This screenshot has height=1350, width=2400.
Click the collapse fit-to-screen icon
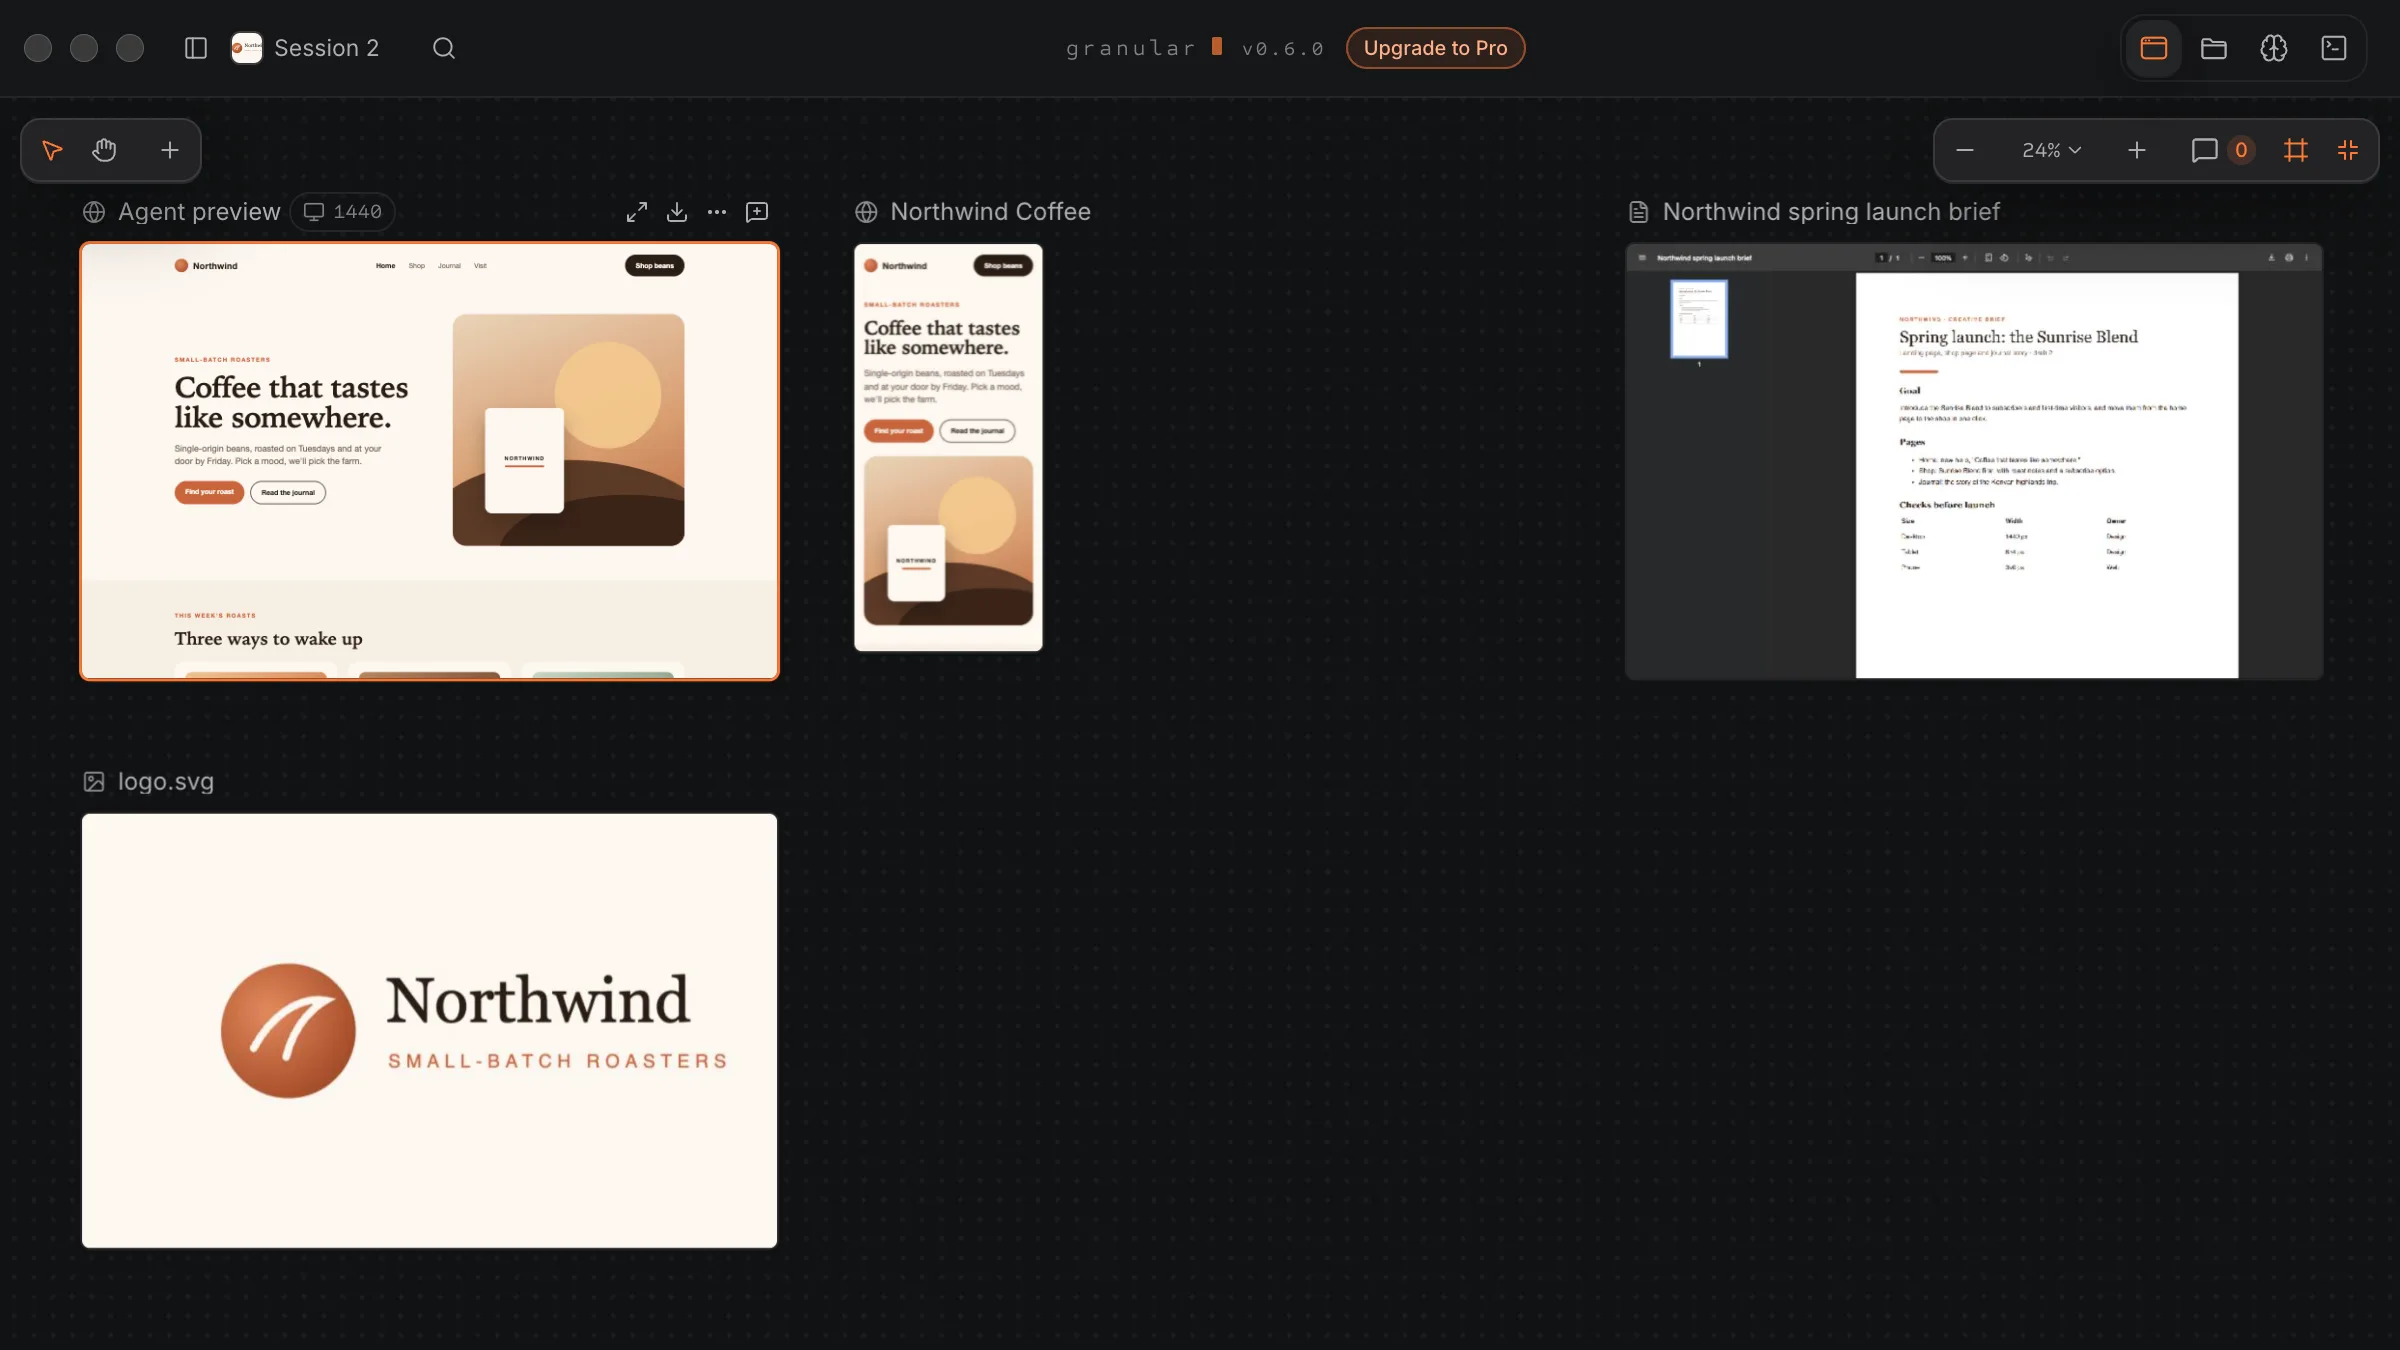click(x=2348, y=150)
